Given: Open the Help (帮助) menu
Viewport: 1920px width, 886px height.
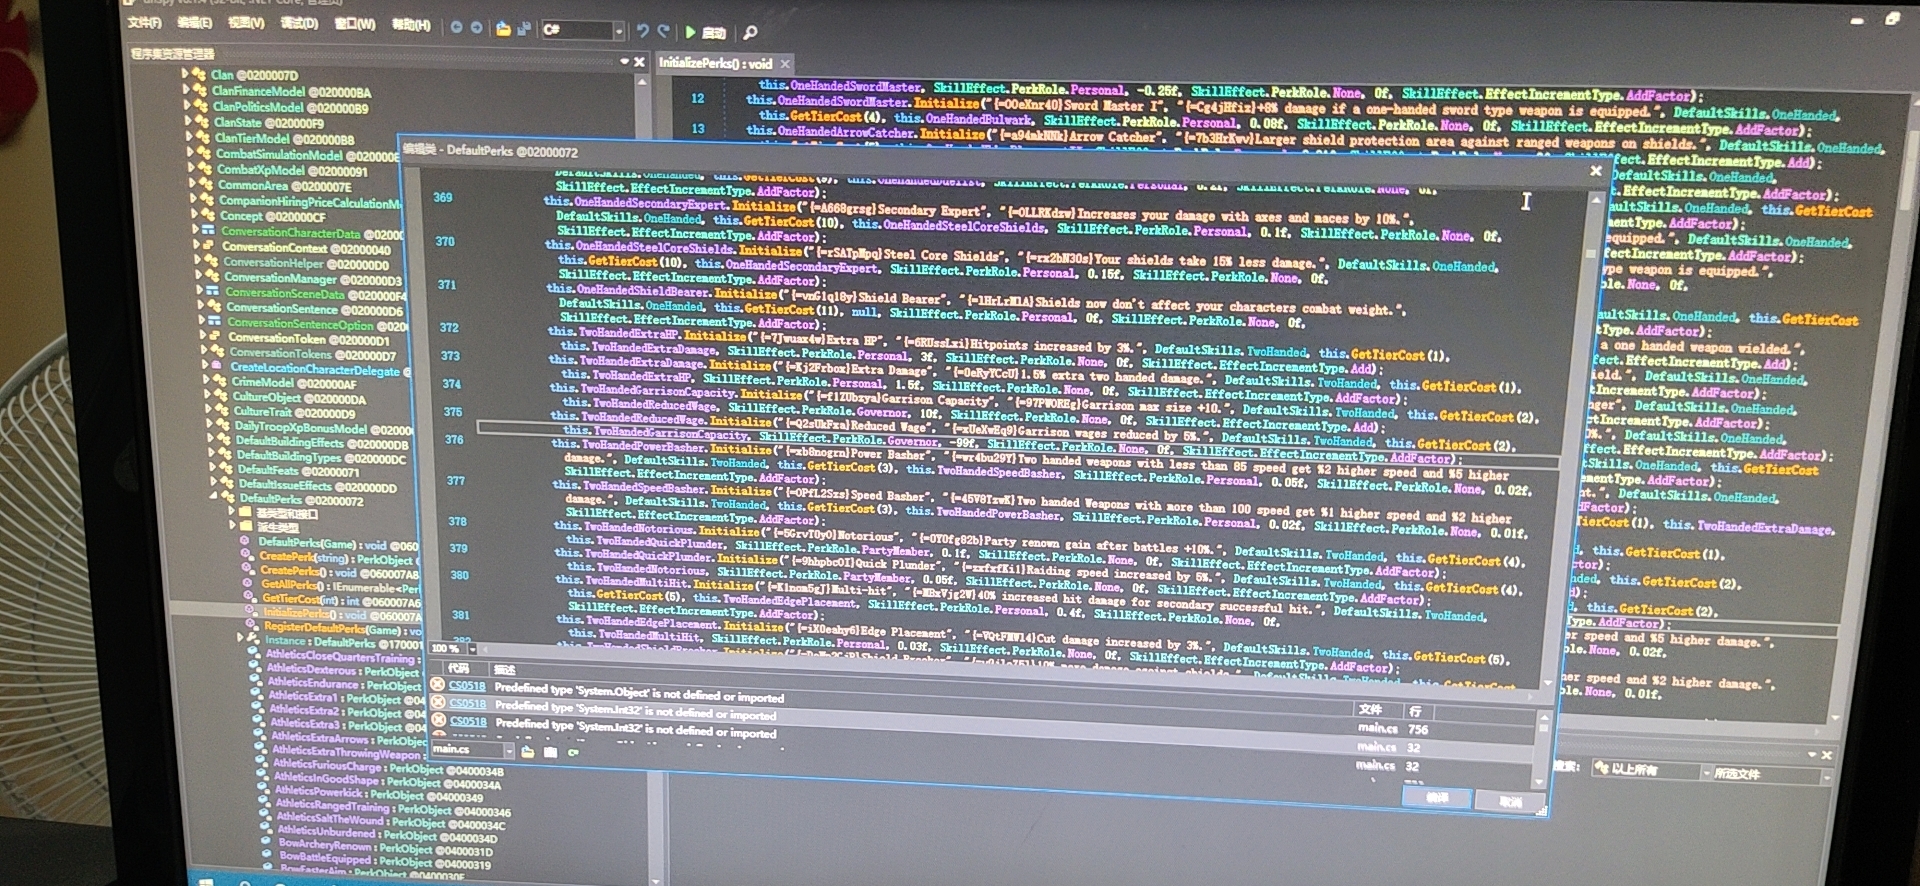Looking at the screenshot, I should 411,25.
